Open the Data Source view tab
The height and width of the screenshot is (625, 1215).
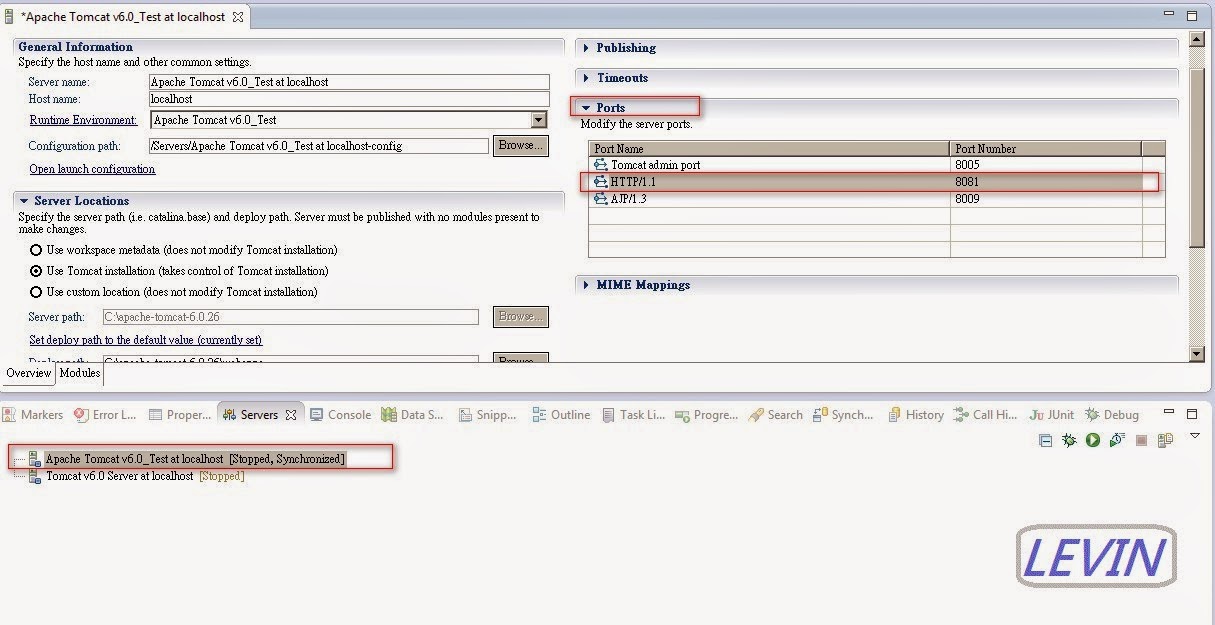point(413,415)
